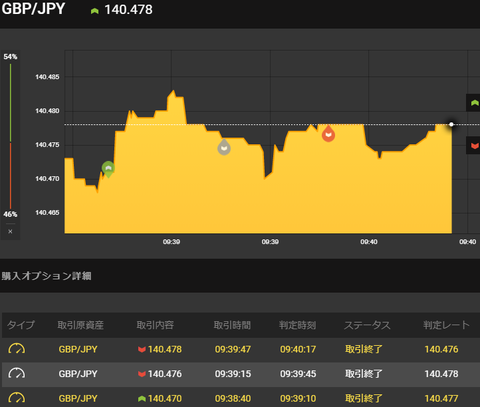Click the red down-arrow sell button on chart edge
This screenshot has height=407, width=480.
[474, 145]
